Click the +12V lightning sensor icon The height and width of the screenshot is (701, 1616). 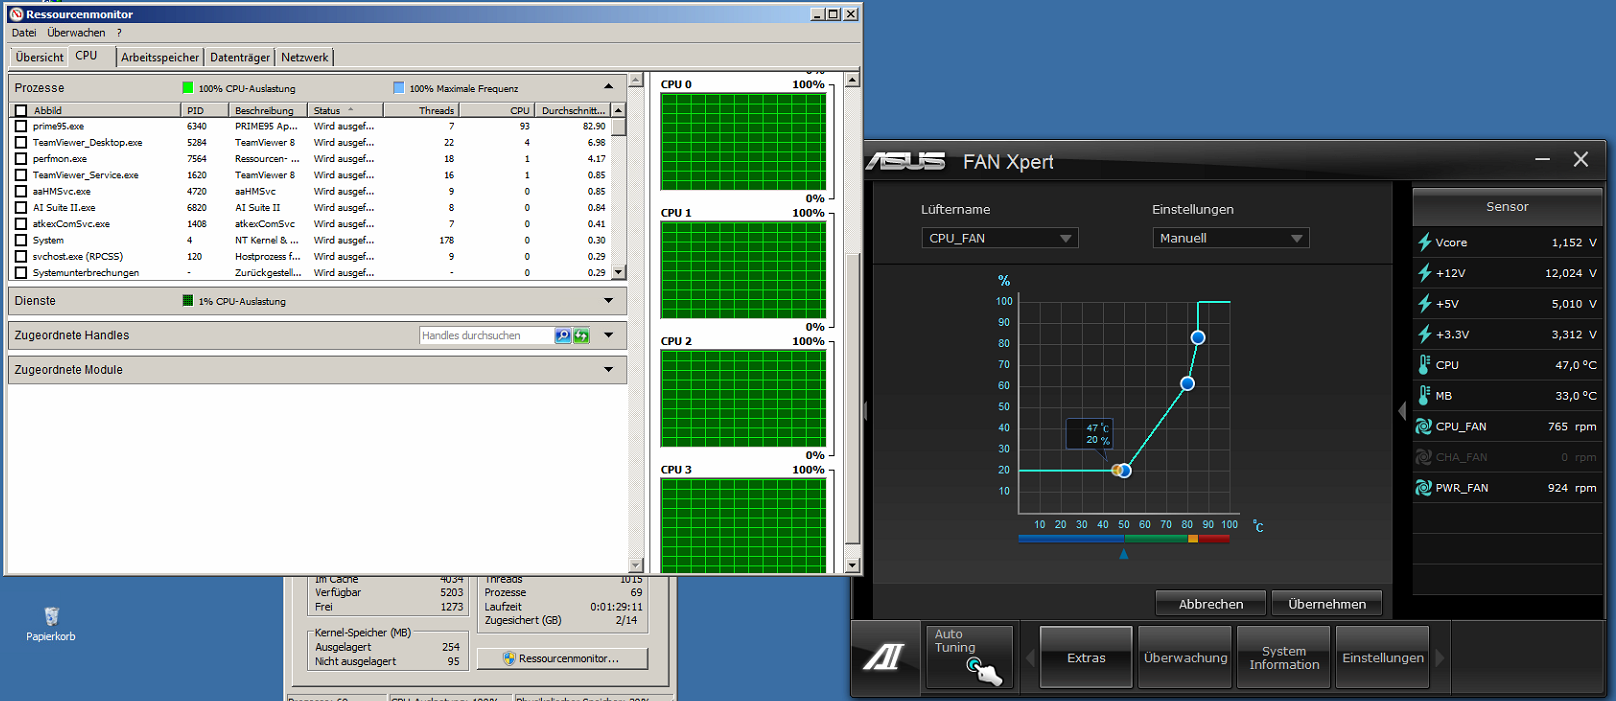coord(1424,273)
